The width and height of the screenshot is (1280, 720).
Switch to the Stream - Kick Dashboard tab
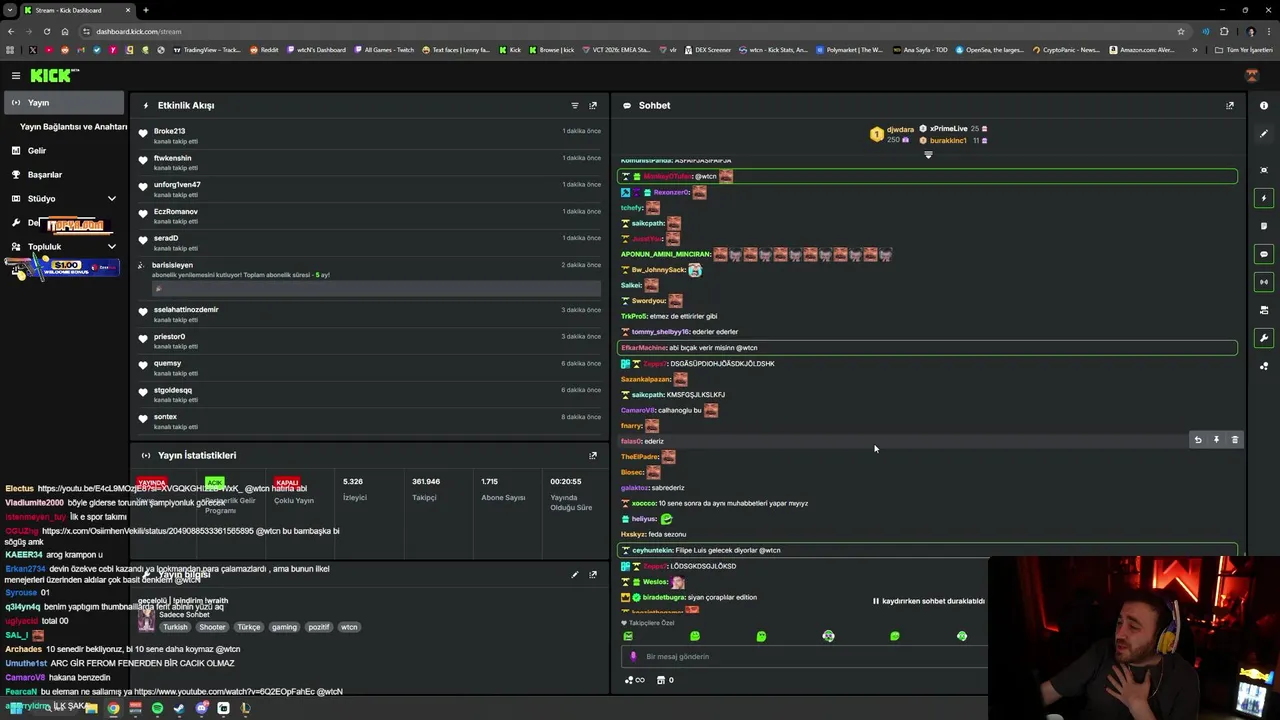click(x=76, y=10)
